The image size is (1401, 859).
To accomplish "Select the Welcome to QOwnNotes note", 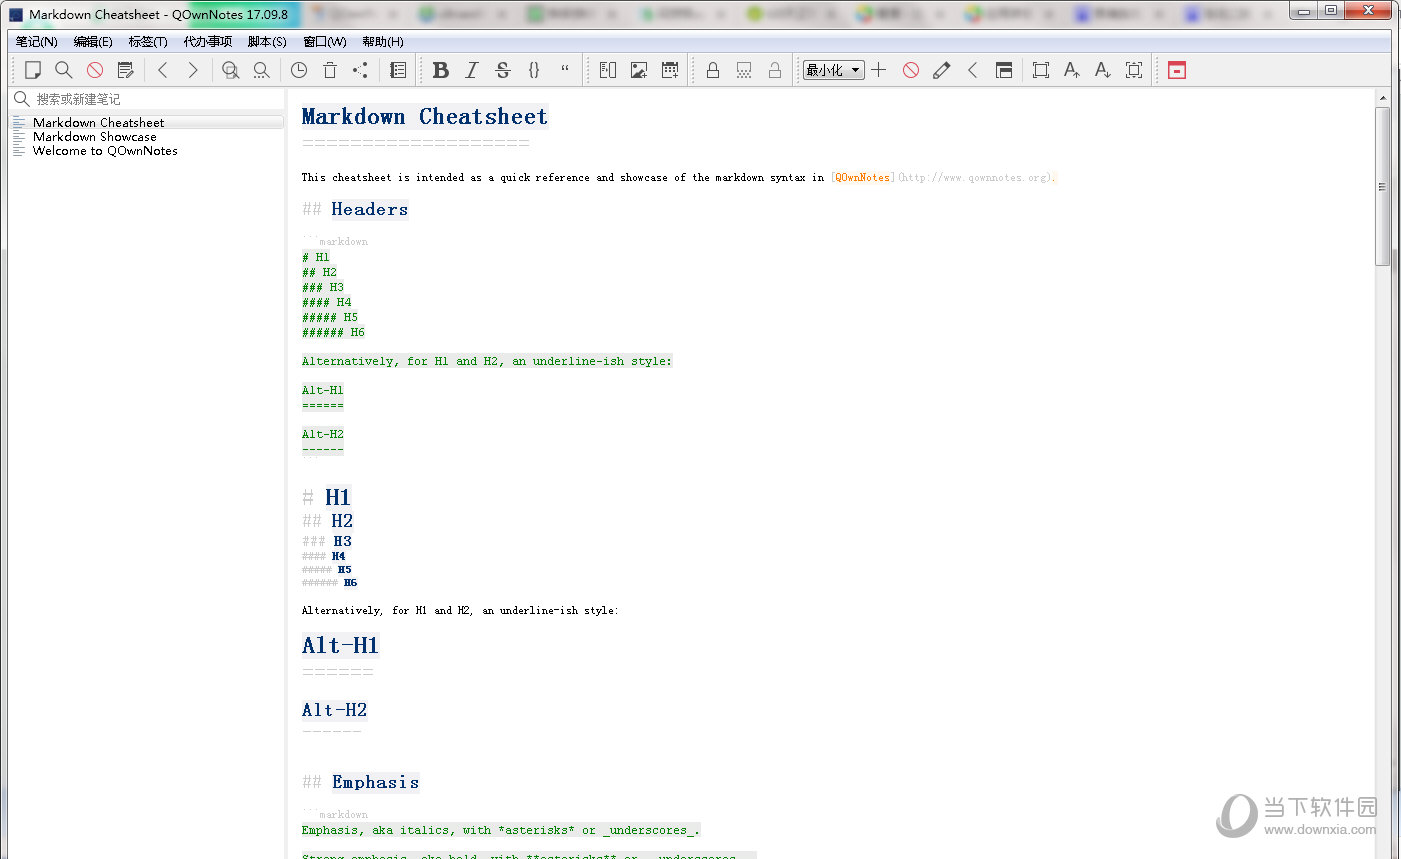I will pyautogui.click(x=148, y=151).
